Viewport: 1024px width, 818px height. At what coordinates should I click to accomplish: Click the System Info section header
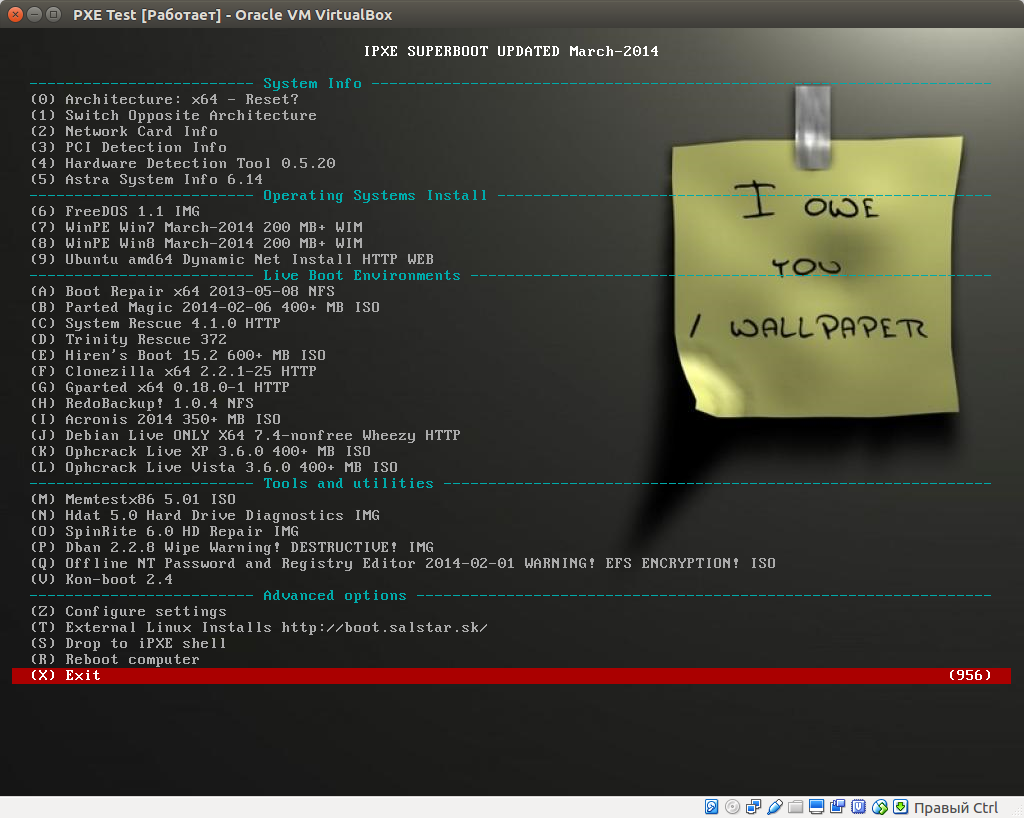312,84
